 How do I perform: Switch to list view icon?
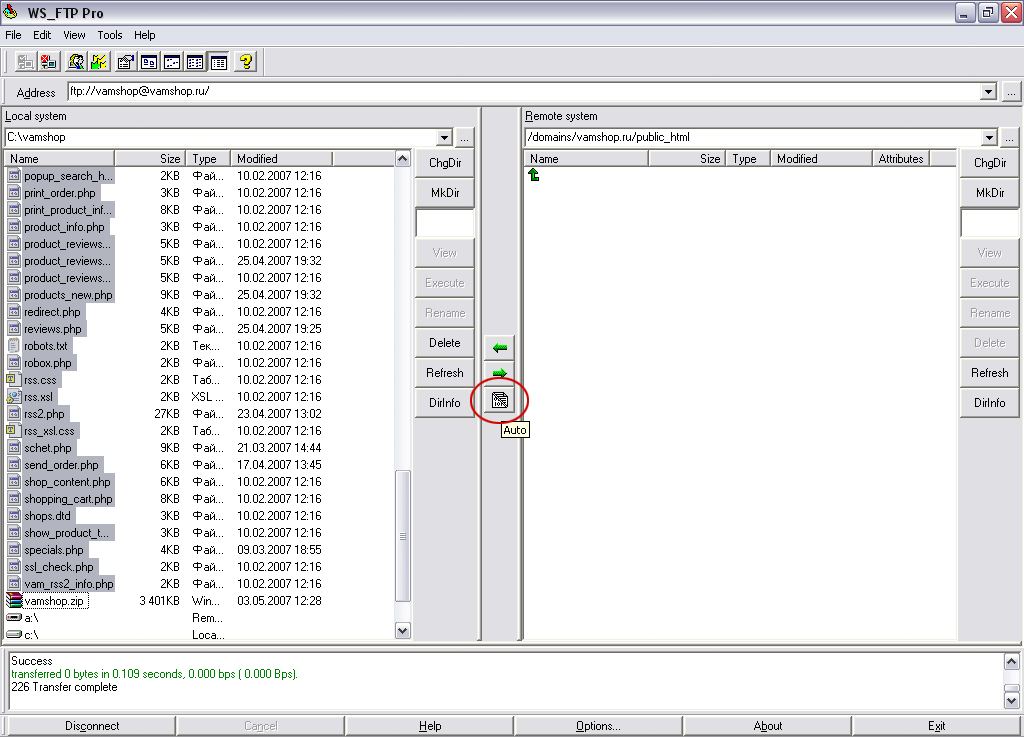click(x=195, y=62)
